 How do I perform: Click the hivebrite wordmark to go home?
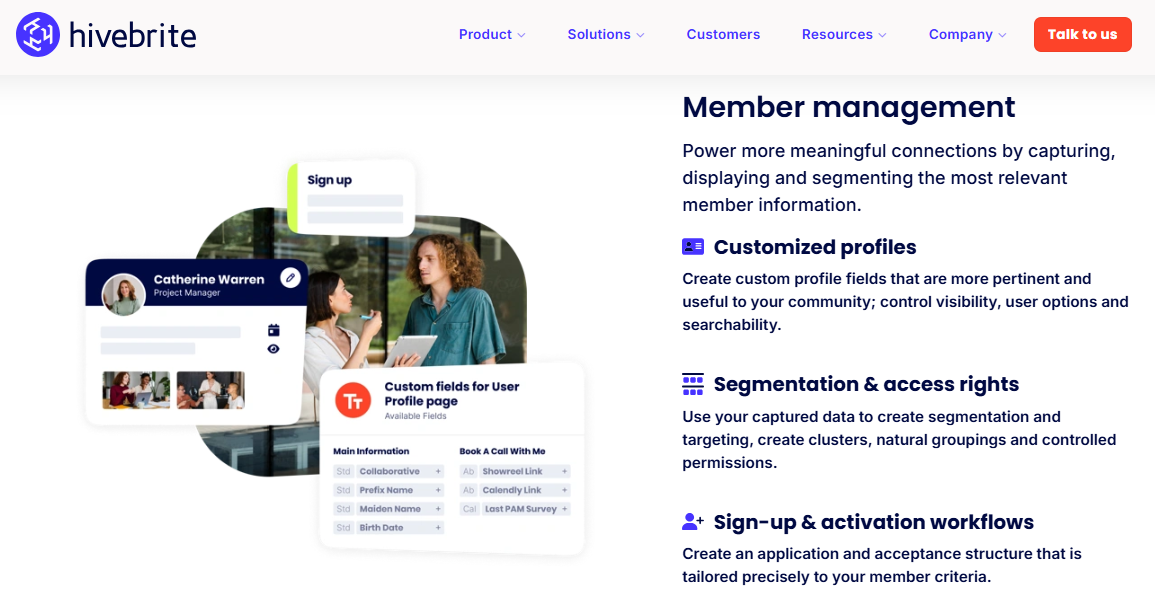tap(131, 34)
